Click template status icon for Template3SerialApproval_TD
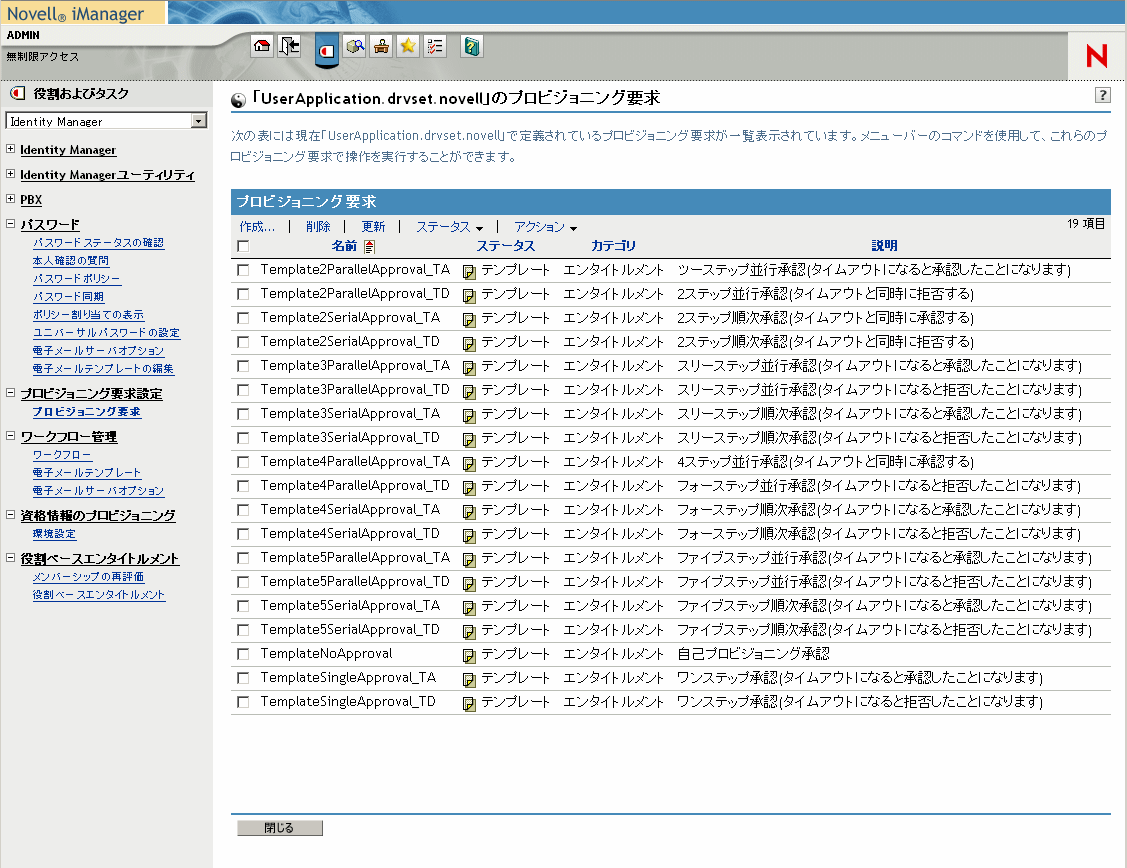1127x868 pixels. [x=469, y=440]
